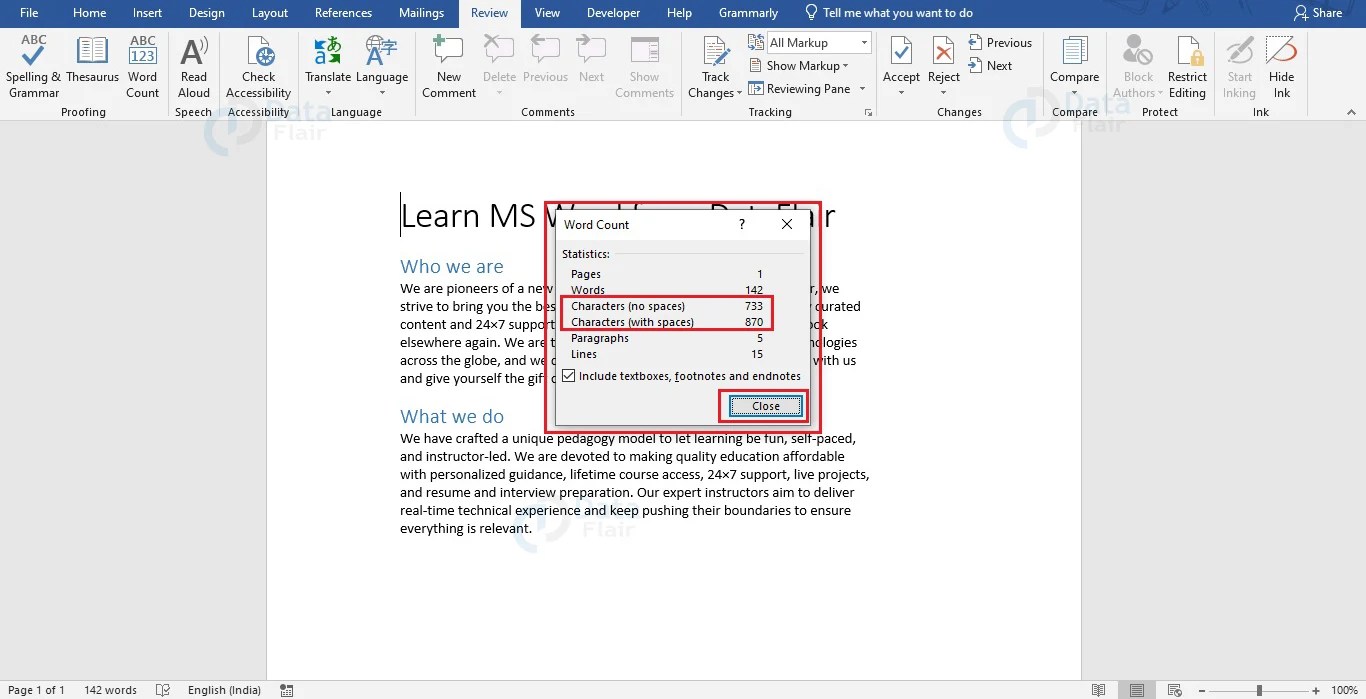Open the Grammarly menu
1366x699 pixels.
point(748,13)
